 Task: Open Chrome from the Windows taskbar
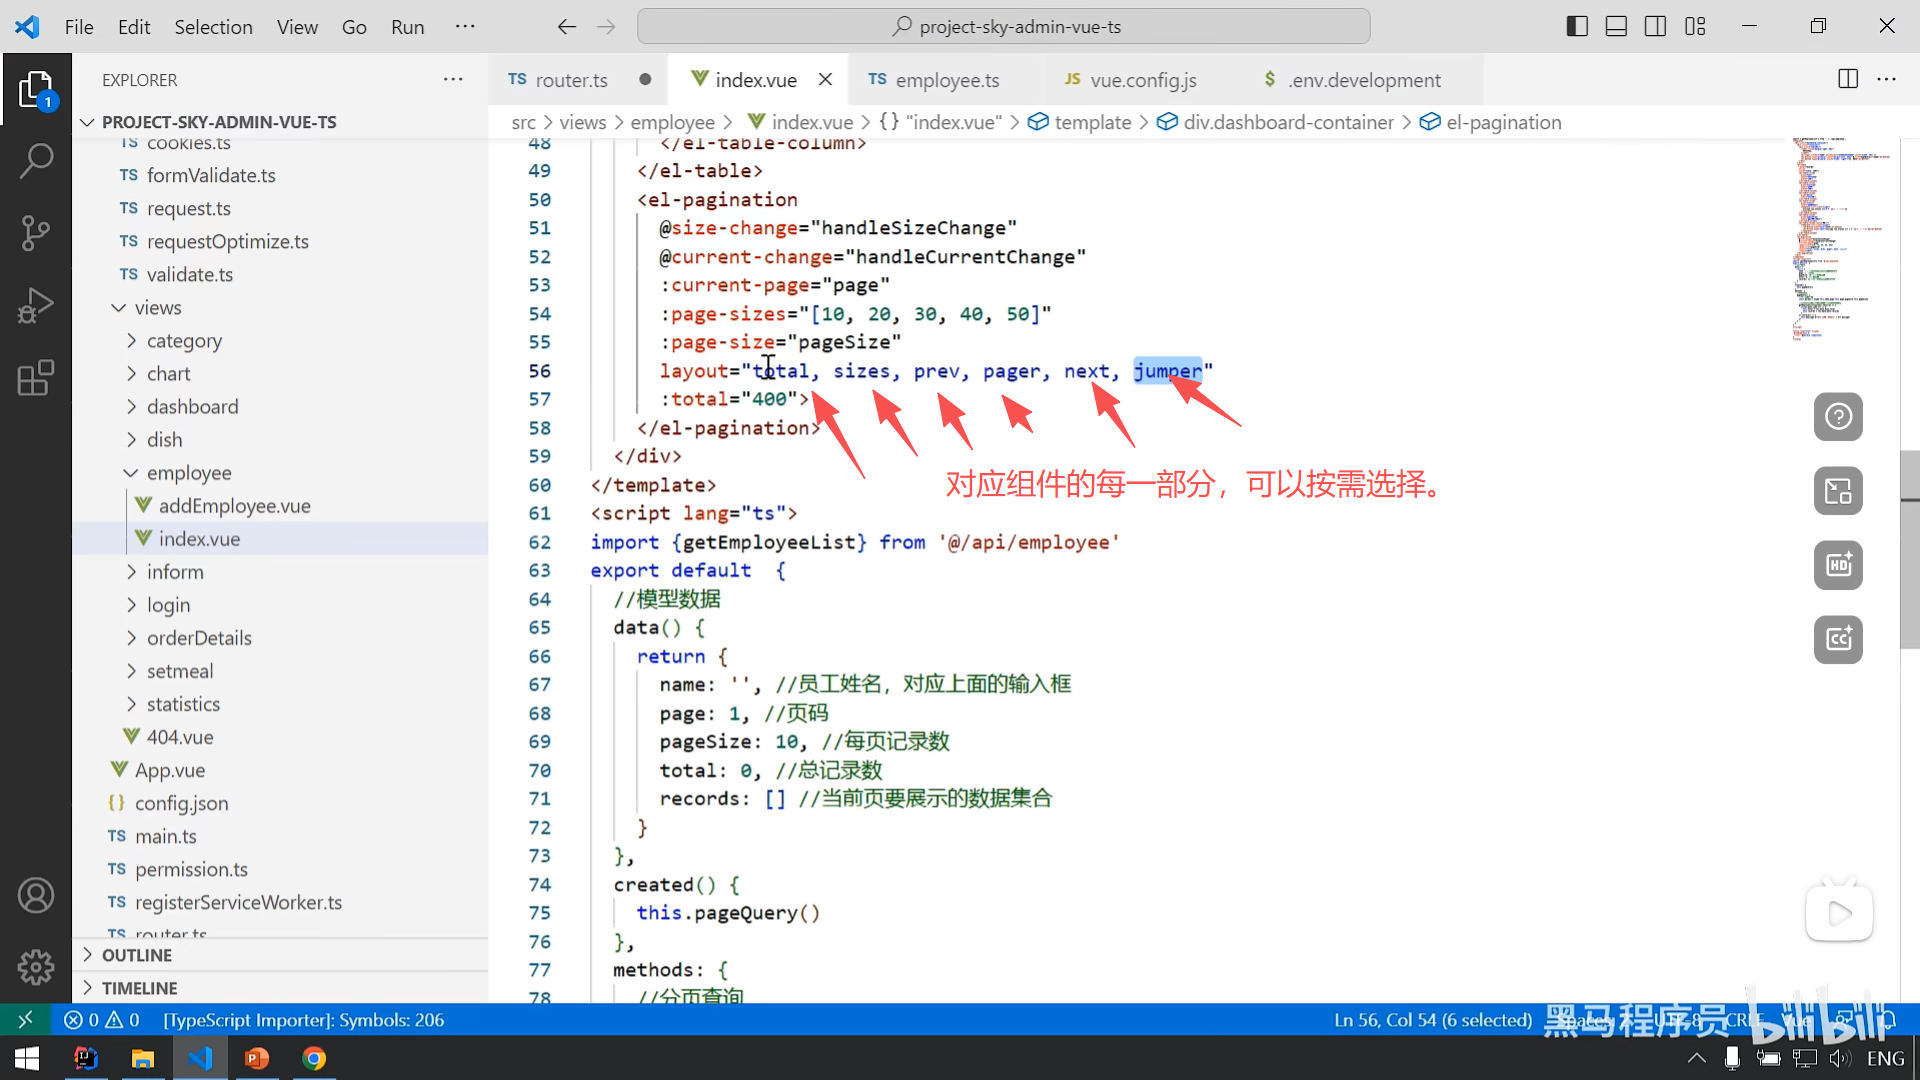(x=314, y=1058)
